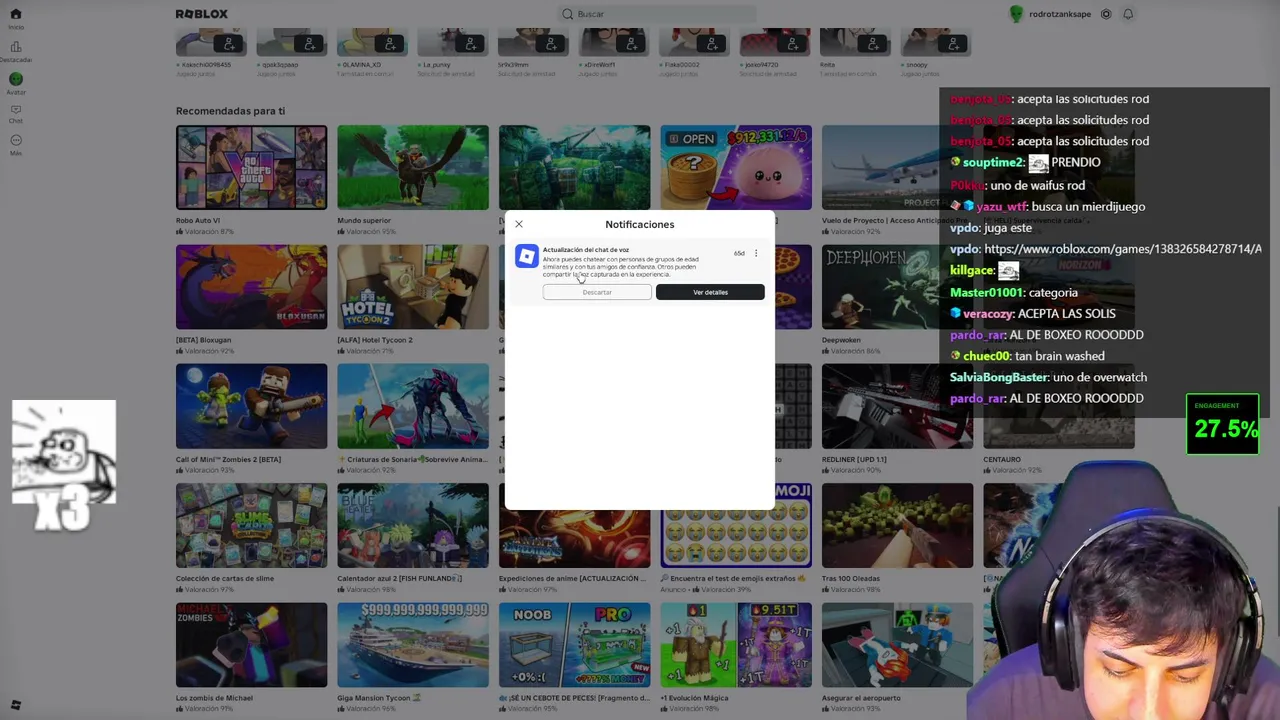The image size is (1280, 720).
Task: Click the notifications bell icon
Action: point(1128,14)
